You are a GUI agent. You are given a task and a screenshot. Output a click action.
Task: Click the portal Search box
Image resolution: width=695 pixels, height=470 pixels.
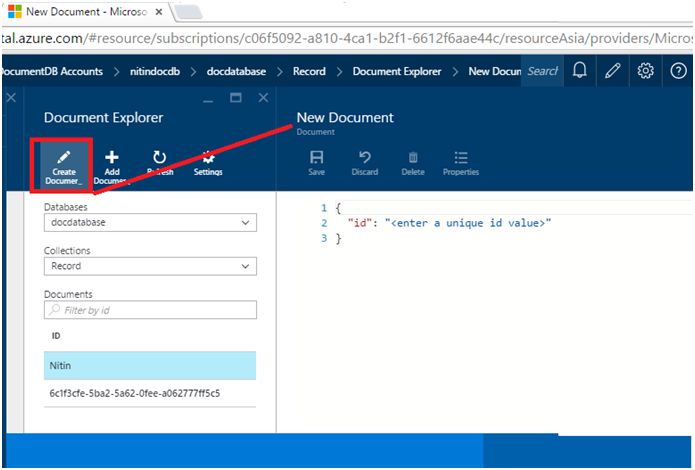[x=543, y=71]
